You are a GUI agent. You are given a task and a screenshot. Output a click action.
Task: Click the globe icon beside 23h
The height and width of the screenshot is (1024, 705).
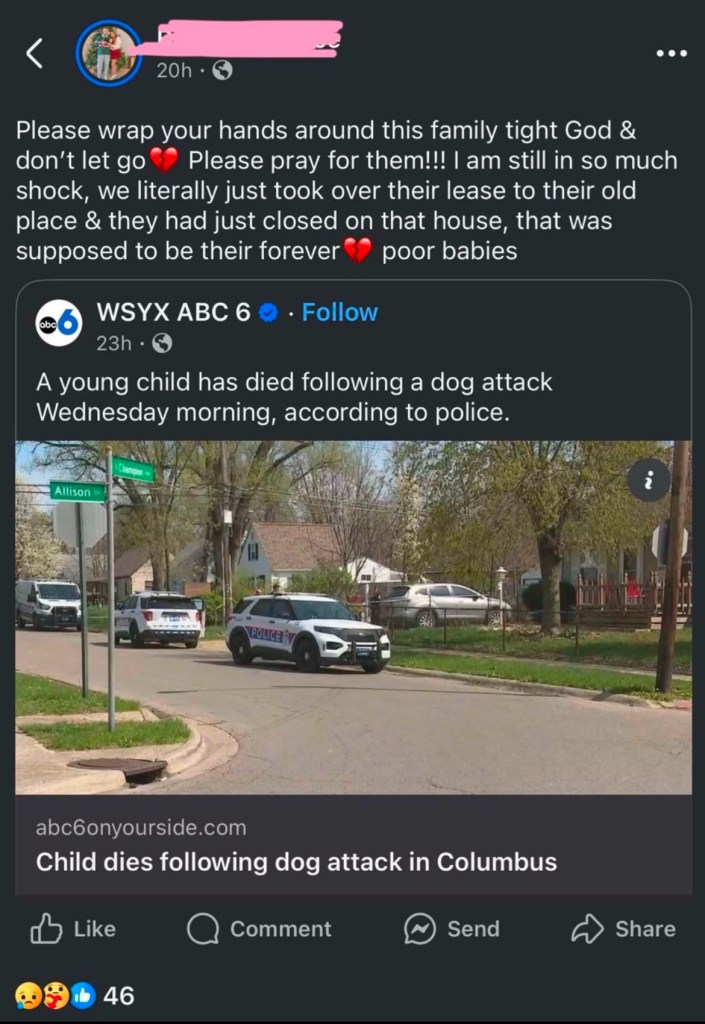click(162, 343)
